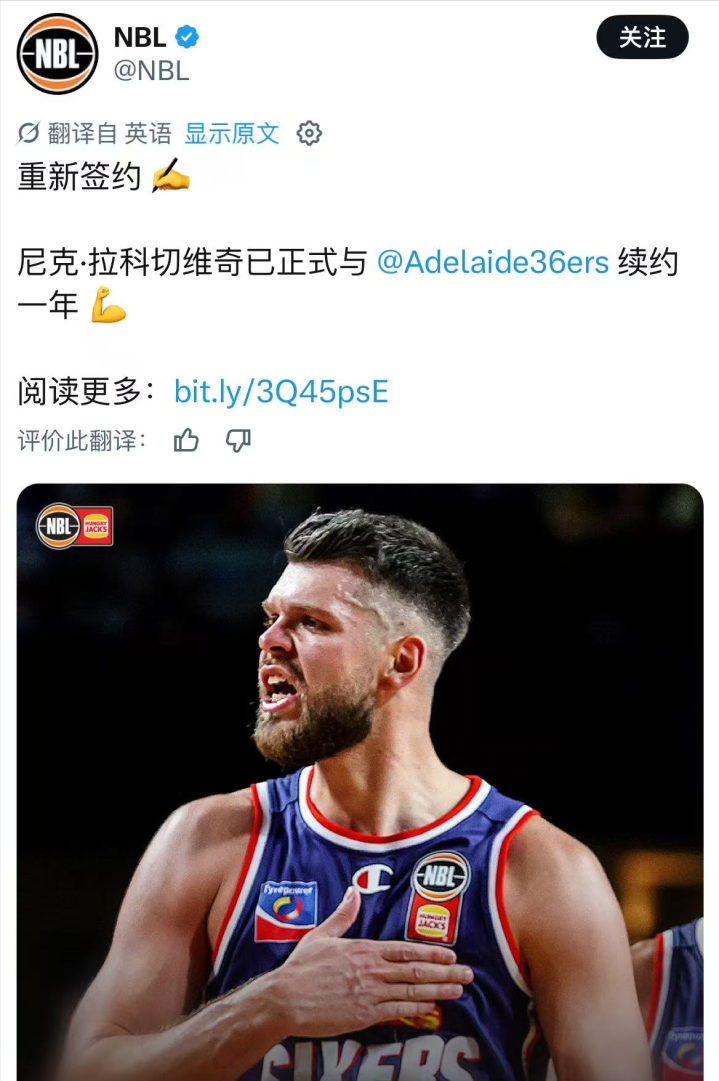Viewport: 719px width, 1081px height.
Task: Tap the translation icon beside 翻译自
Action: [28, 133]
